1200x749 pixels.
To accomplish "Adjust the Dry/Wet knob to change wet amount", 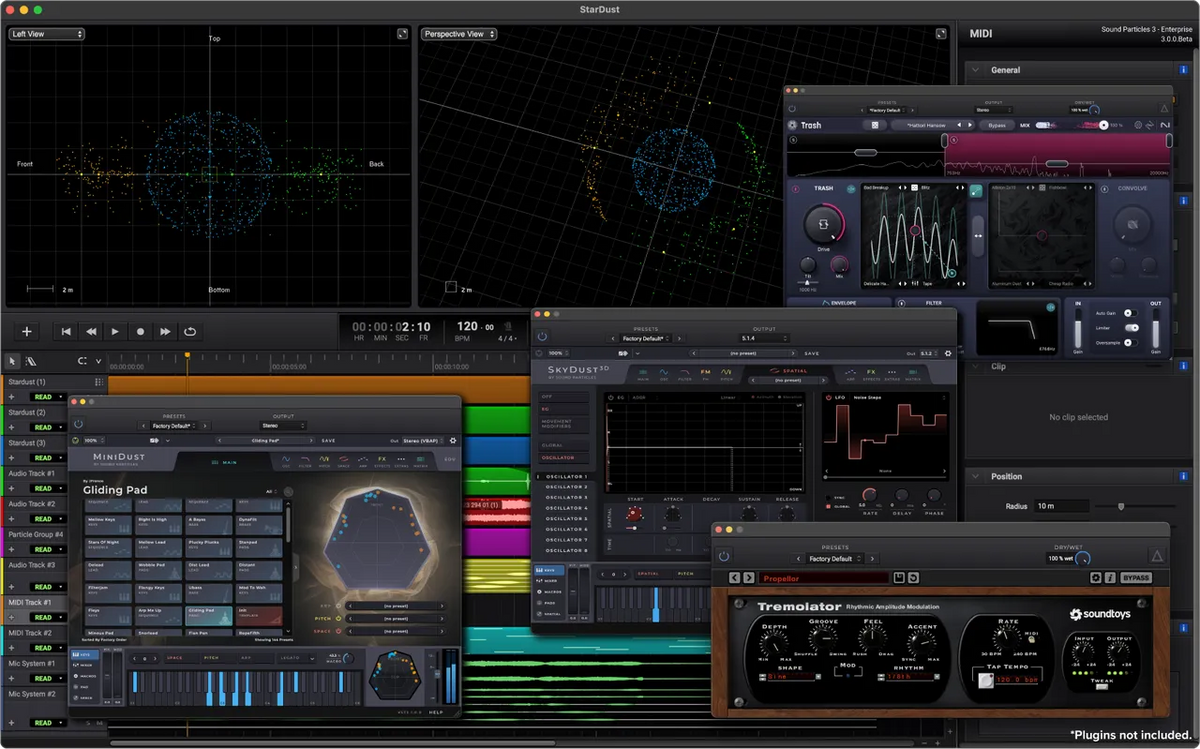I will pos(1082,559).
